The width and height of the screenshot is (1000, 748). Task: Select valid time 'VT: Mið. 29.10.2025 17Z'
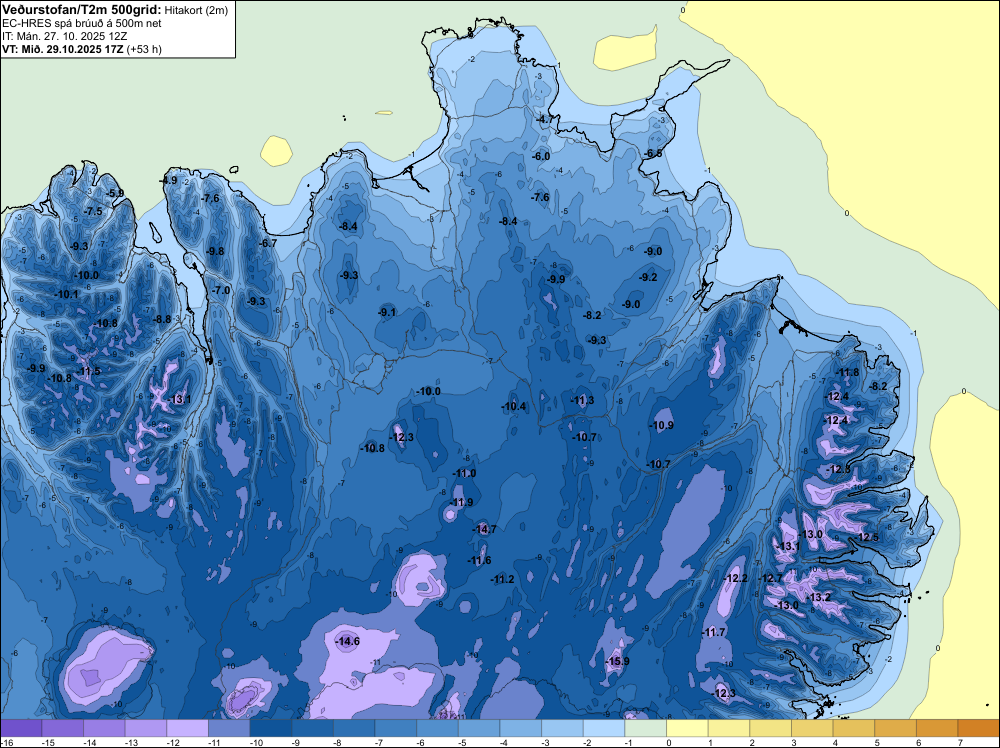click(63, 49)
